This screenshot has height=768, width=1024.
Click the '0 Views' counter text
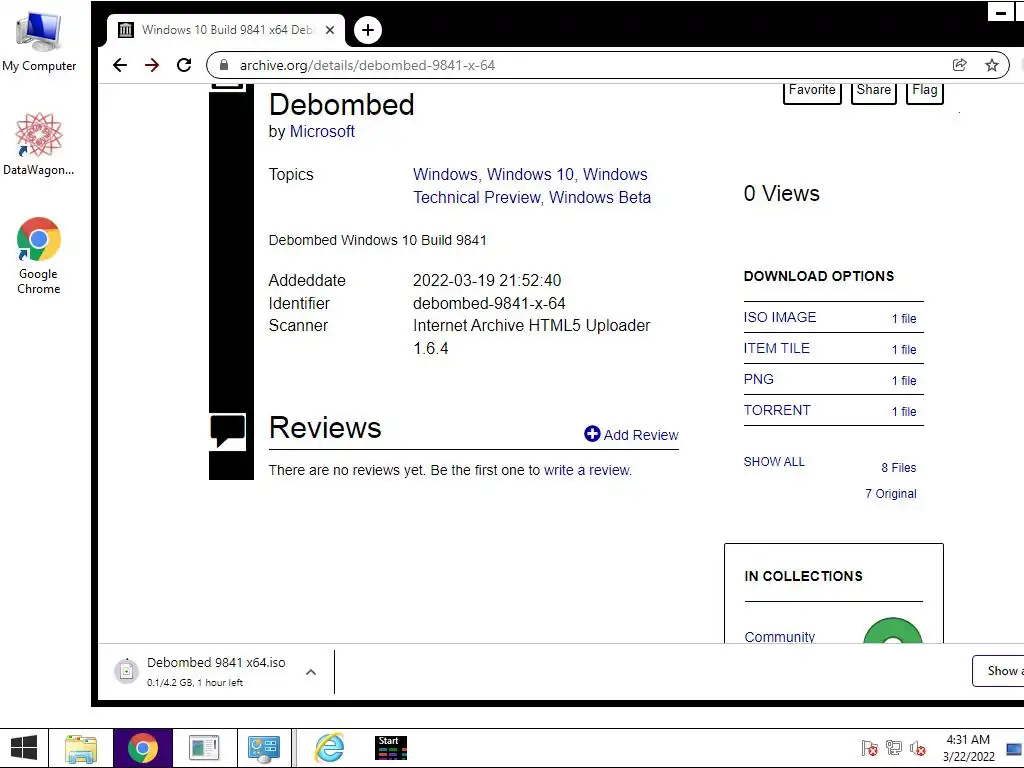coord(781,193)
